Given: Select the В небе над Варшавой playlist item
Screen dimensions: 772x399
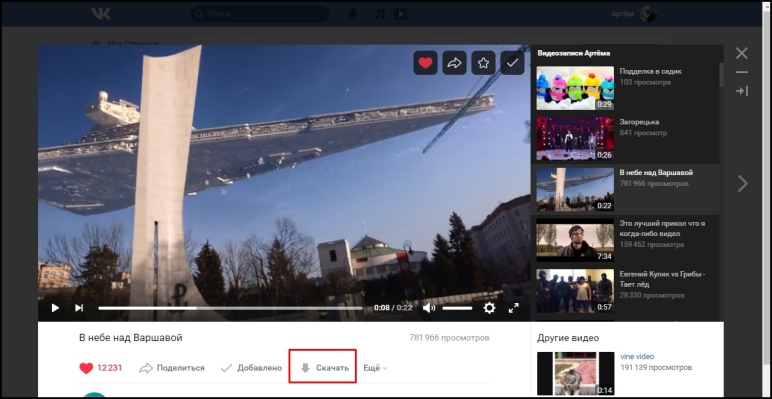Looking at the screenshot, I should [x=625, y=190].
